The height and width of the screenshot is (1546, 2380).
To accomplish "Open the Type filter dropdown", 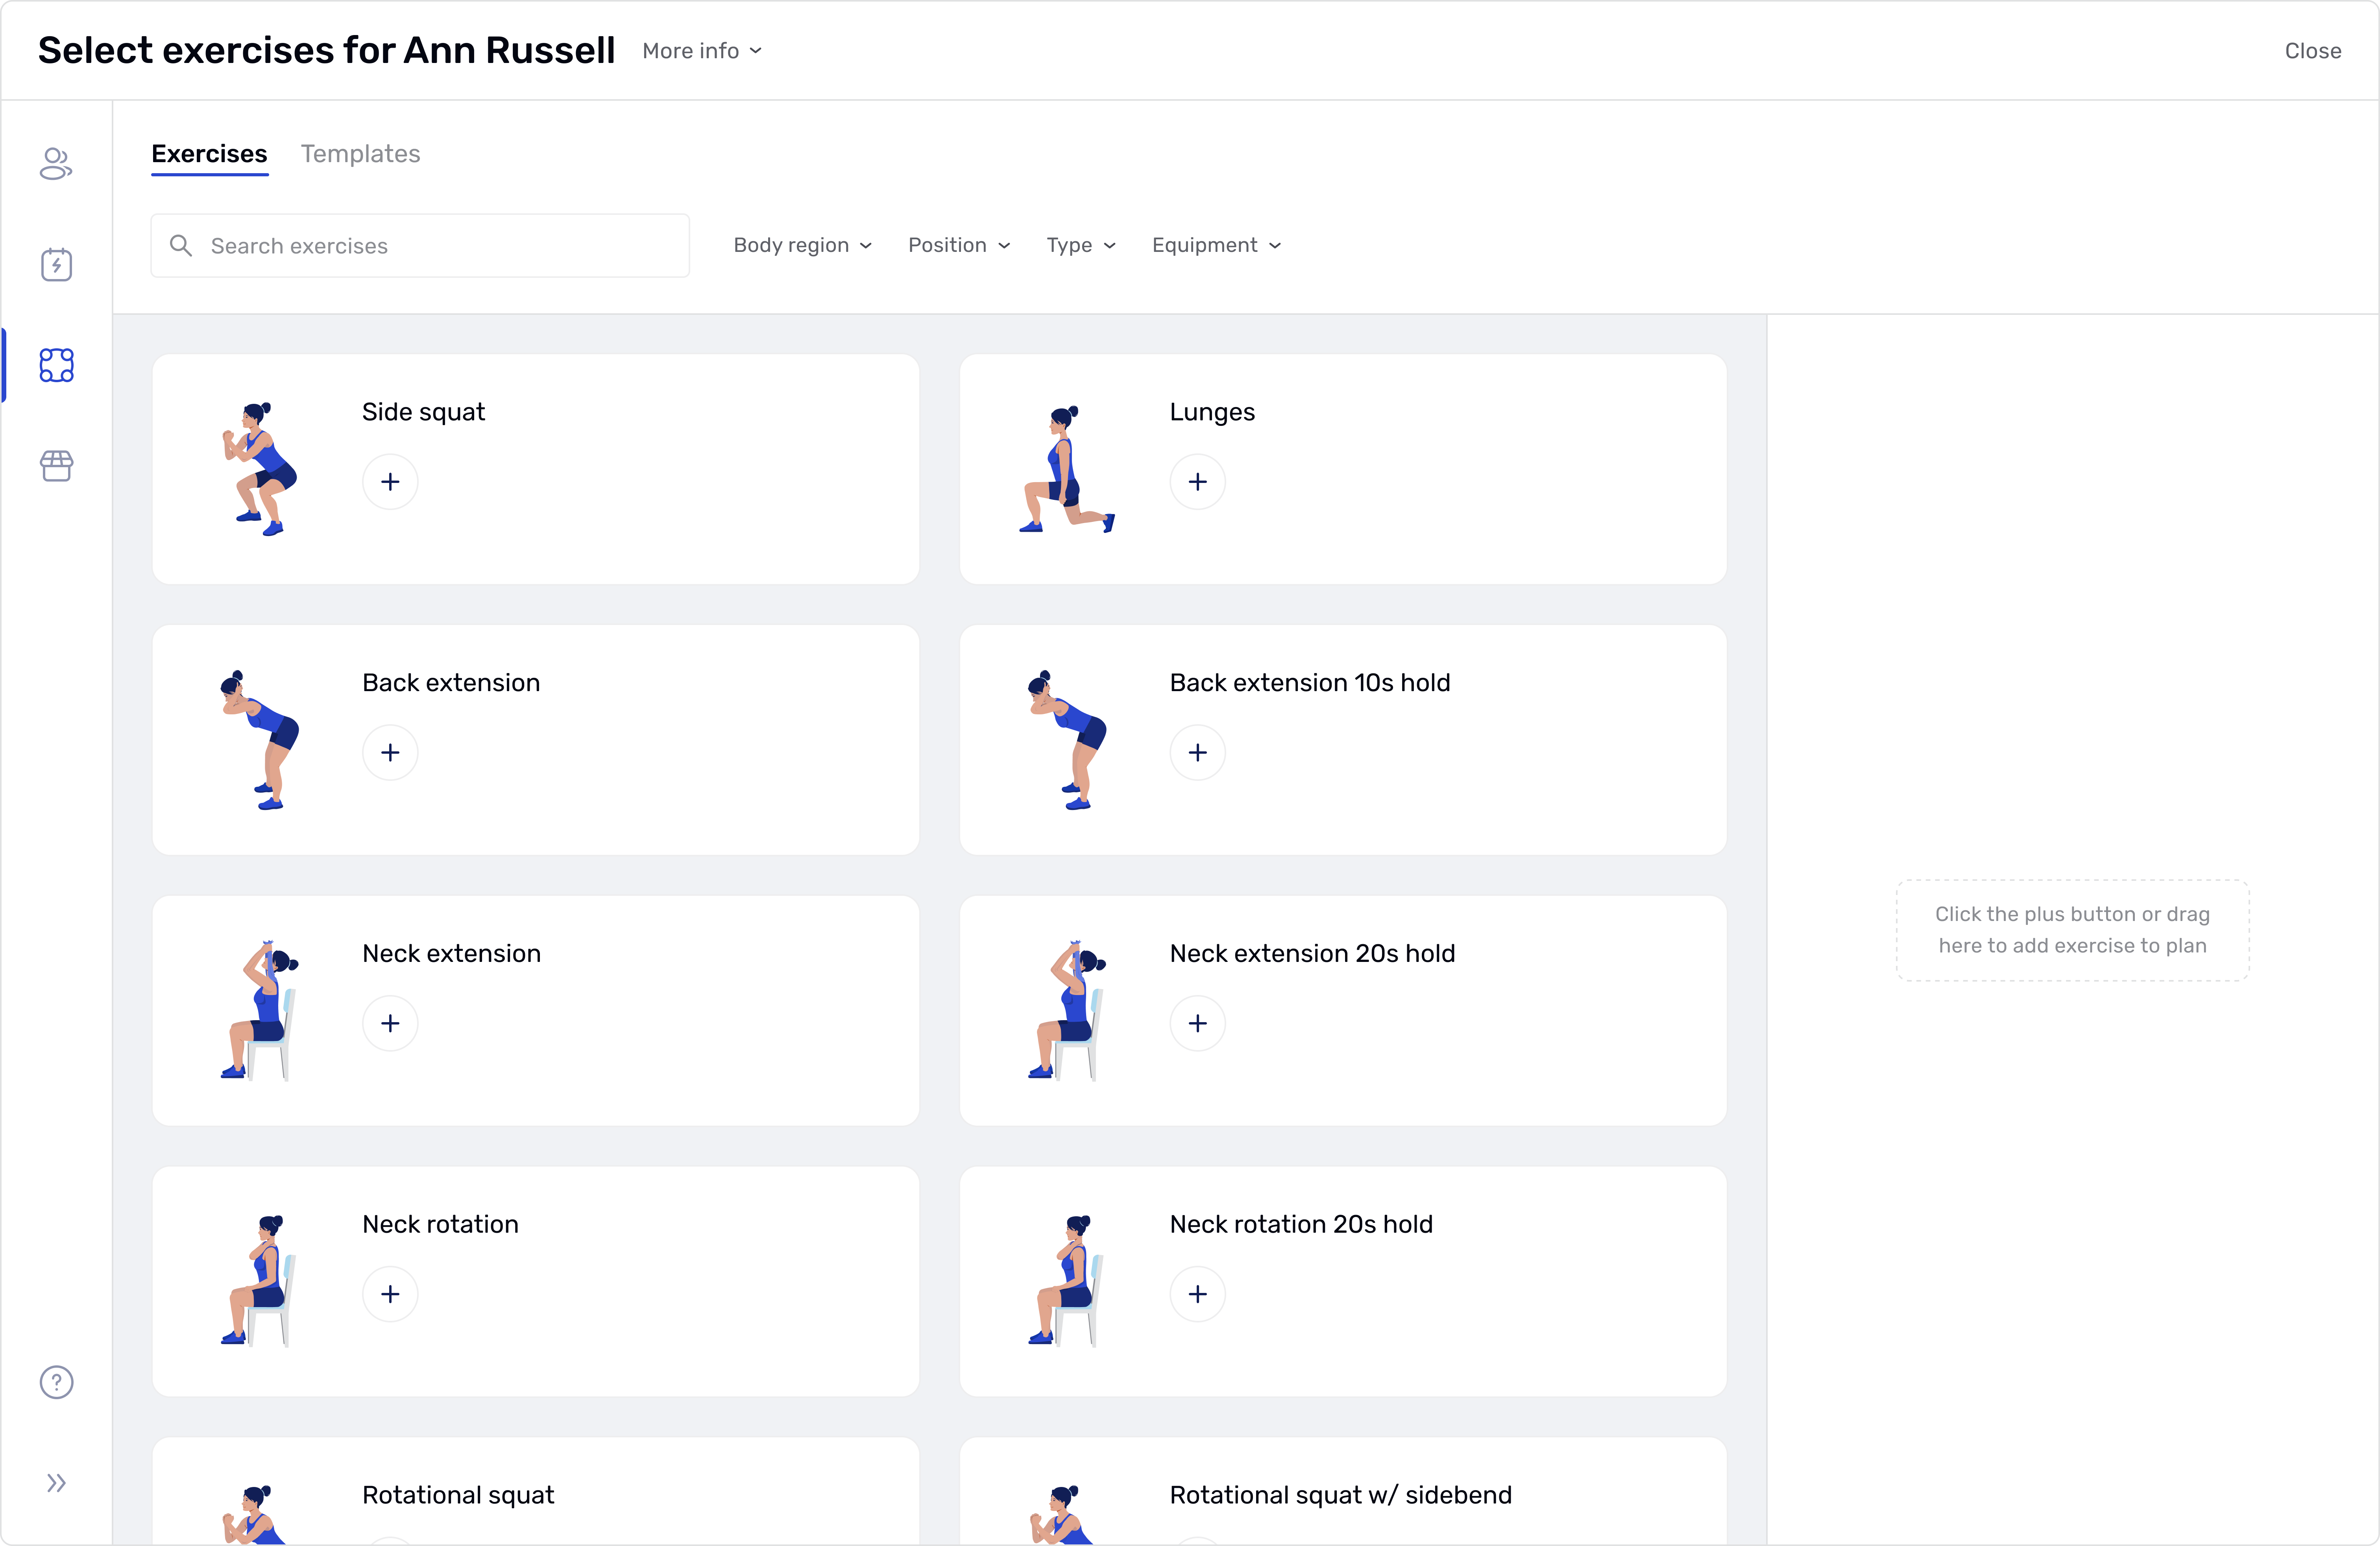I will [1080, 245].
